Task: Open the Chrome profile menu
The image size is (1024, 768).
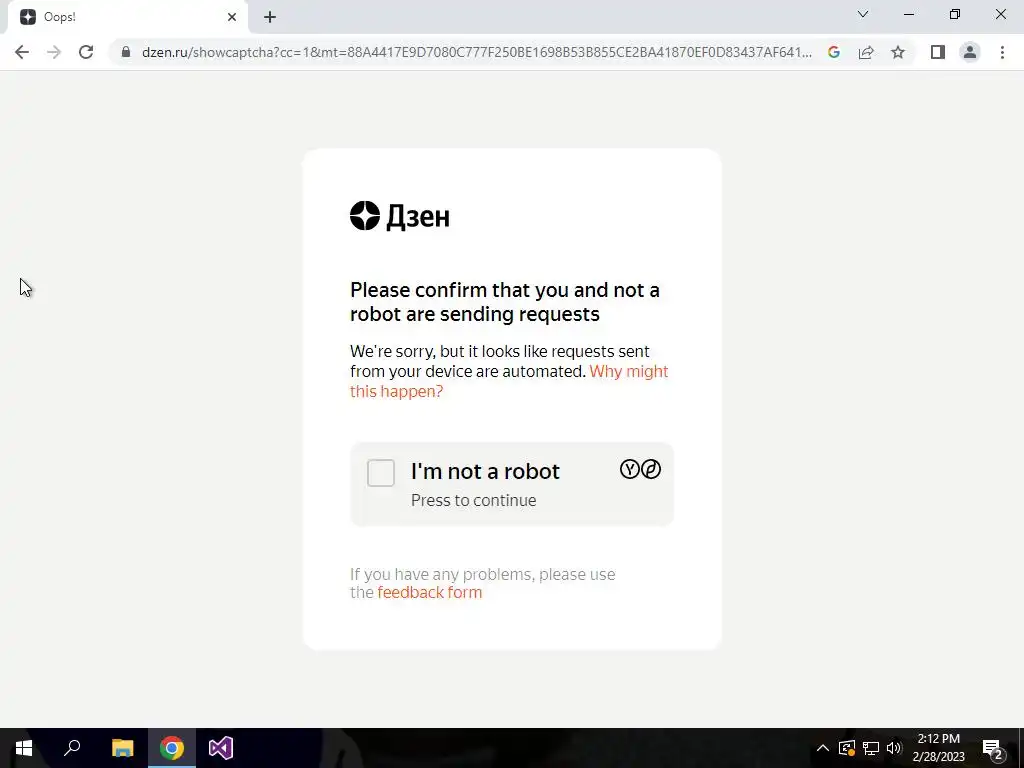Action: (970, 52)
